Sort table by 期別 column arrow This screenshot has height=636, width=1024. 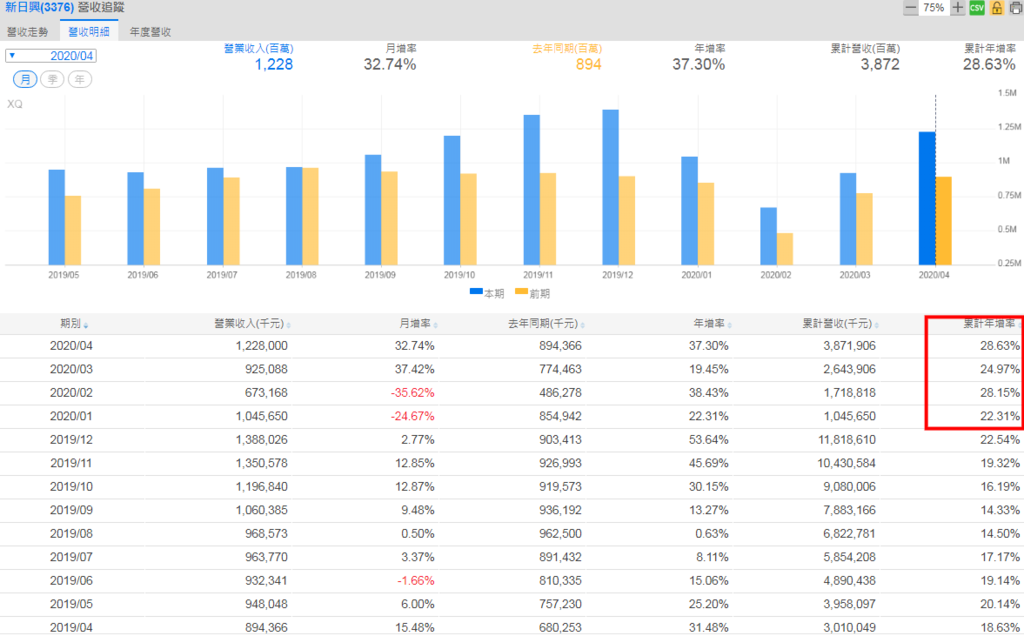[x=86, y=325]
